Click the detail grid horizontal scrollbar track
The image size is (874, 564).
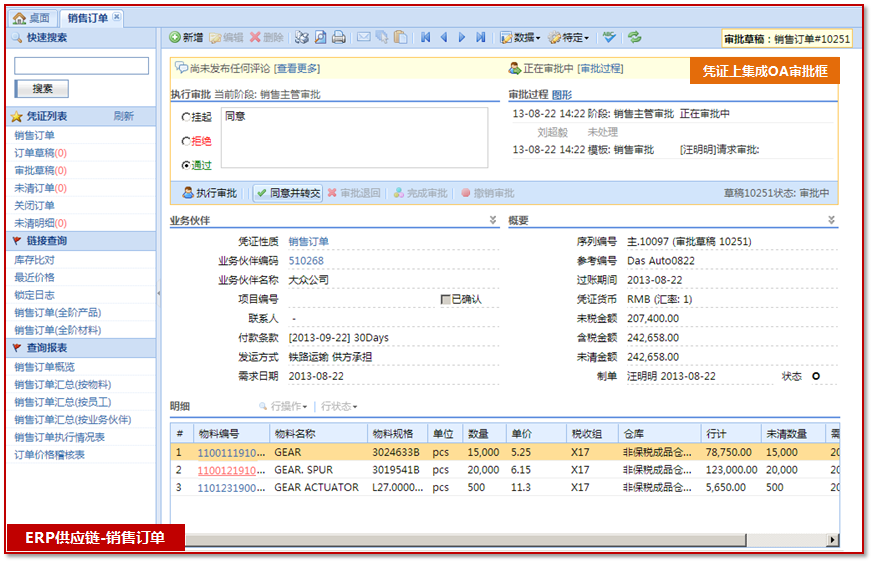point(465,539)
